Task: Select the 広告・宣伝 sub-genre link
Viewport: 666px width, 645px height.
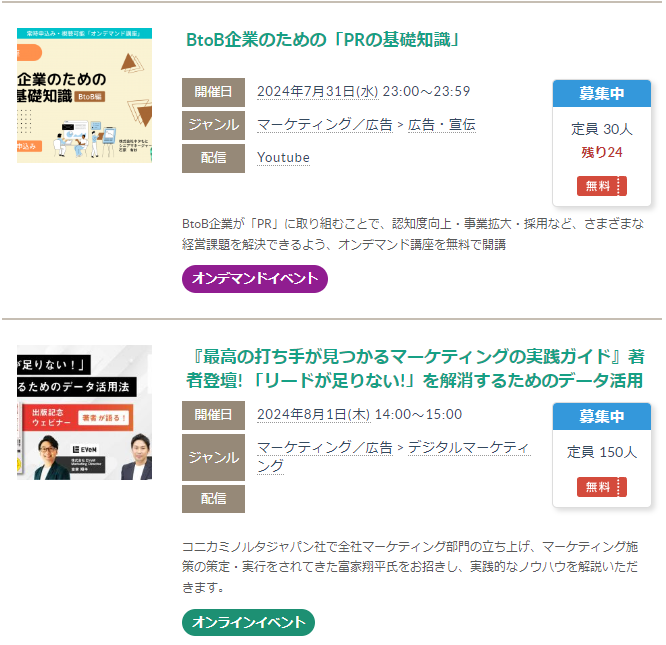Action: click(x=442, y=125)
